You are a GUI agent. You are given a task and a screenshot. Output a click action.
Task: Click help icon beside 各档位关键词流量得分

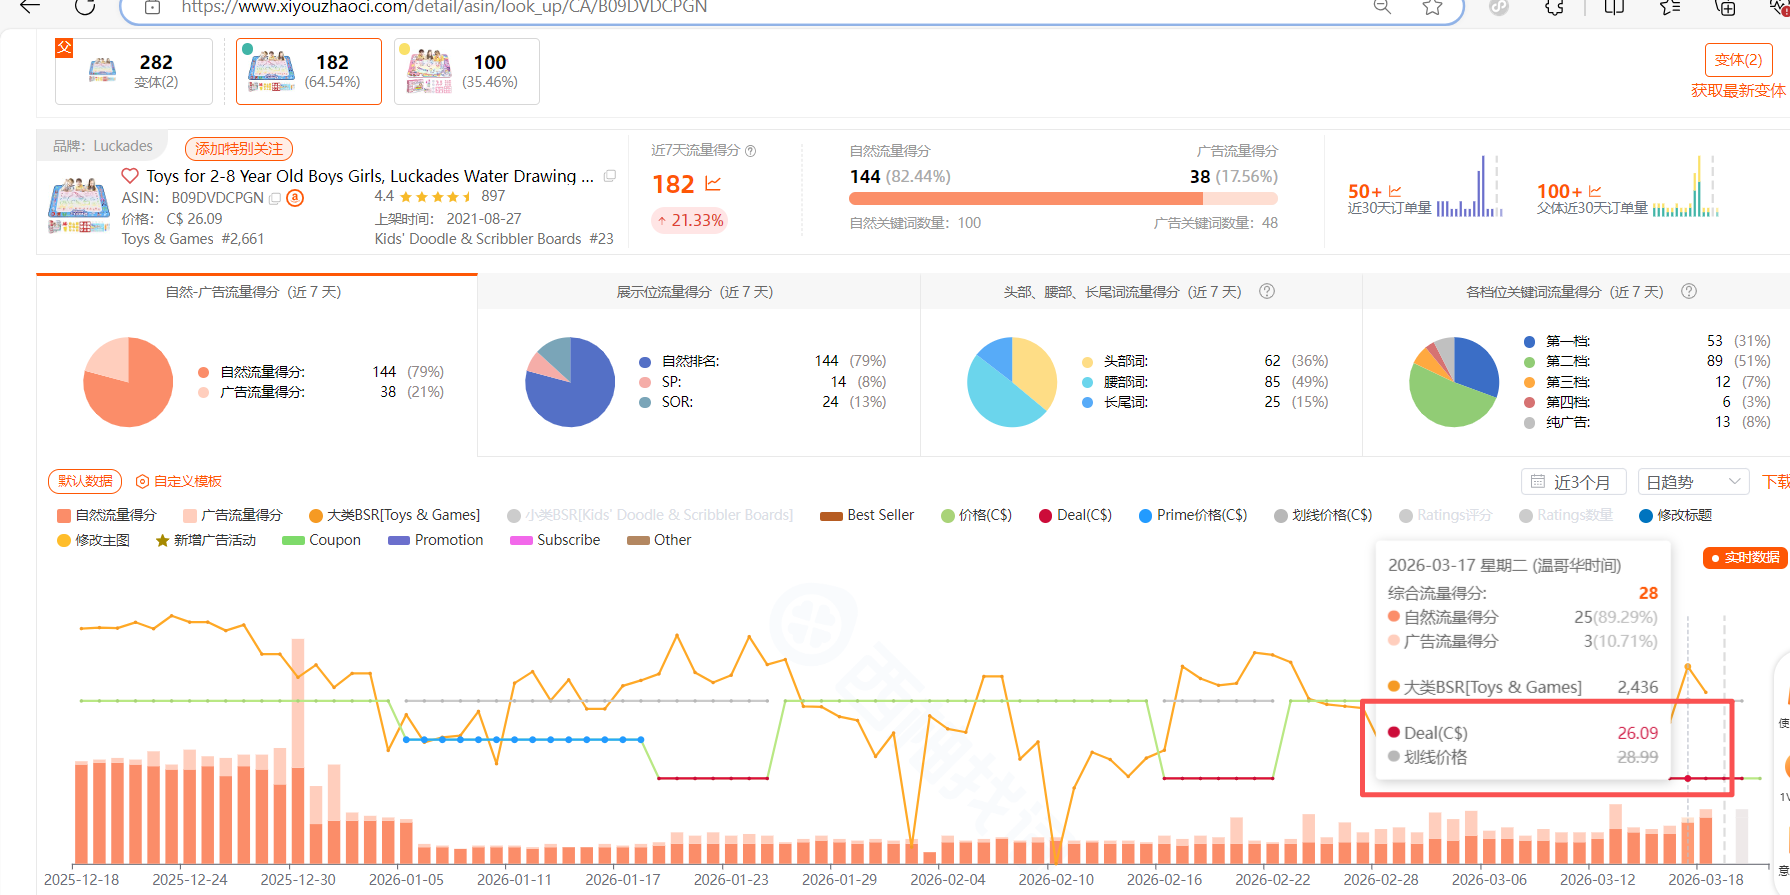click(1689, 291)
